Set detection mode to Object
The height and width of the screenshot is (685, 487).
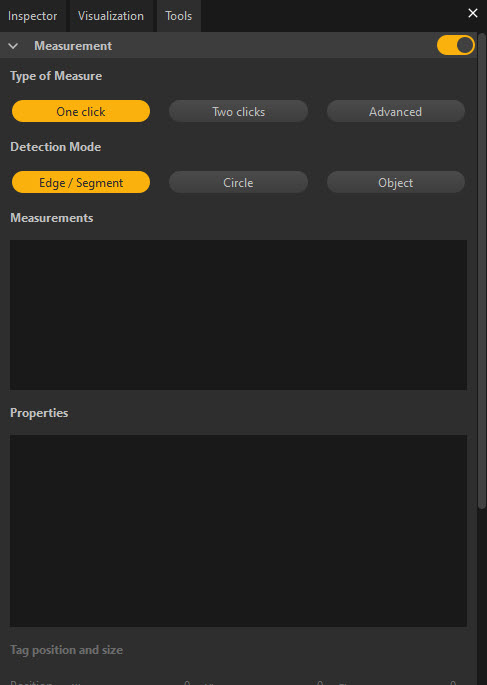(x=396, y=182)
